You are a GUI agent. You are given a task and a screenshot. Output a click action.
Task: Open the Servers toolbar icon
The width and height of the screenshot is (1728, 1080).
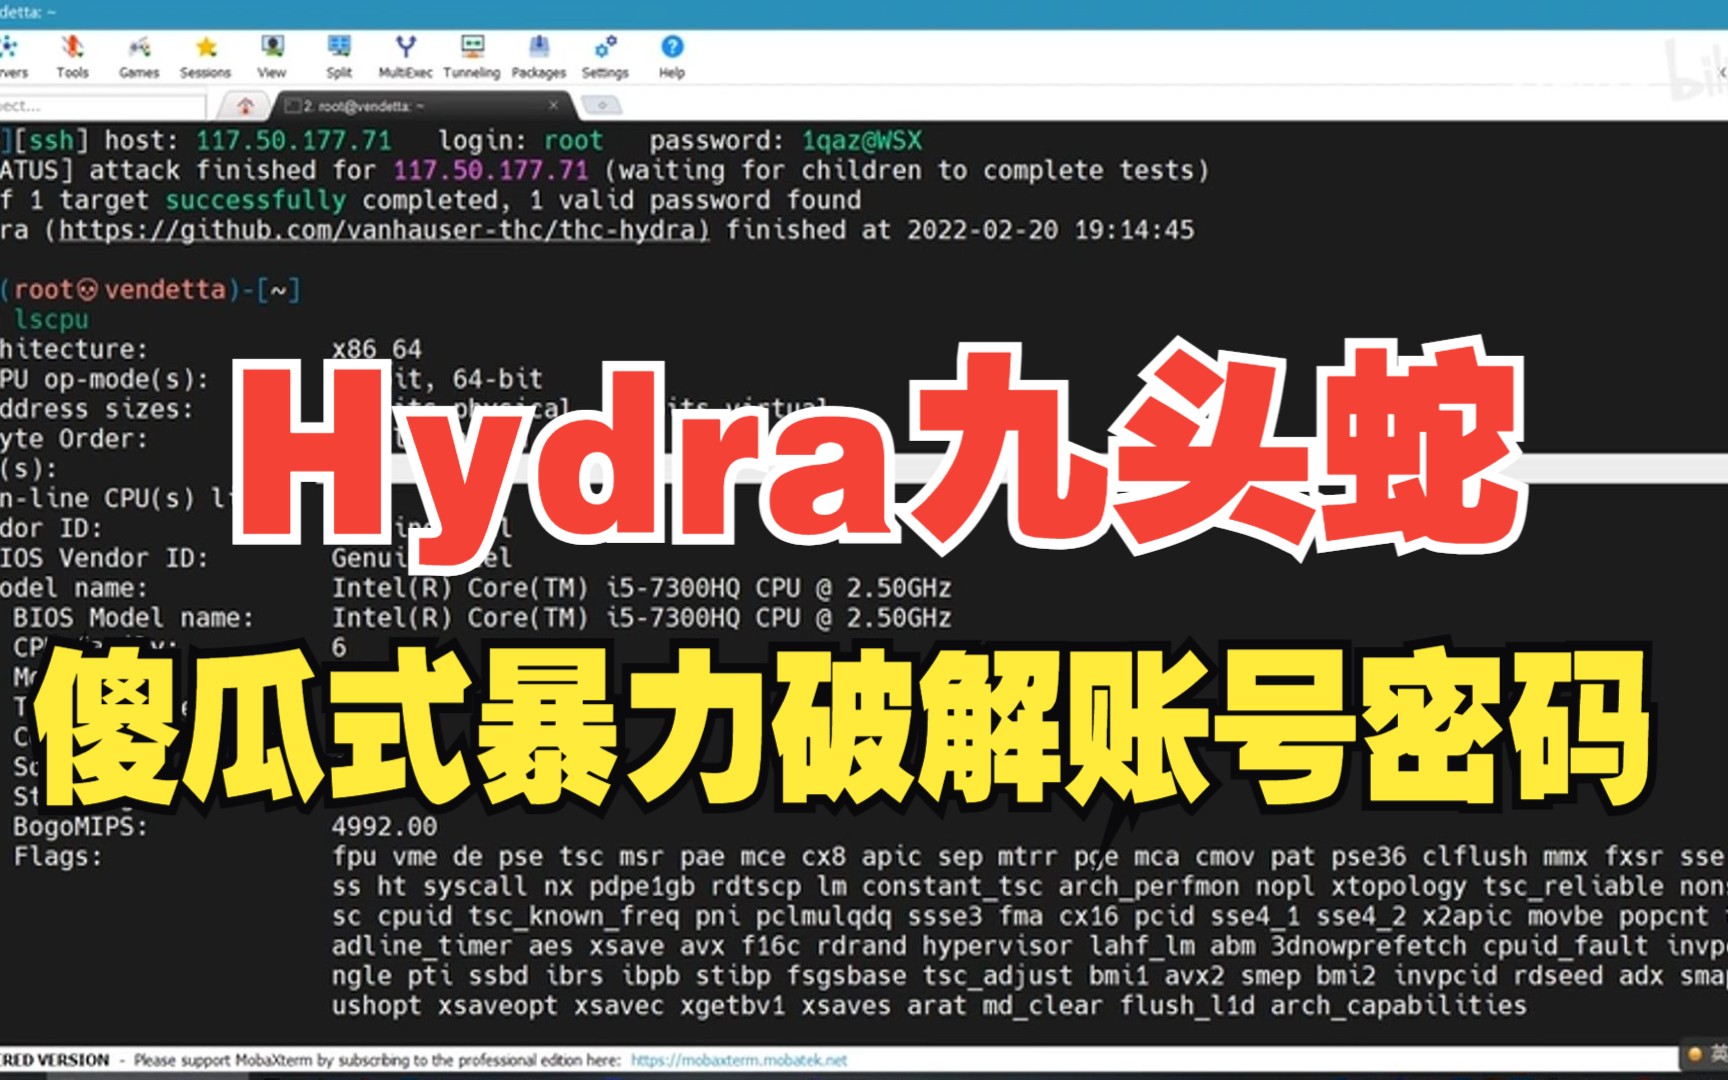[12, 56]
